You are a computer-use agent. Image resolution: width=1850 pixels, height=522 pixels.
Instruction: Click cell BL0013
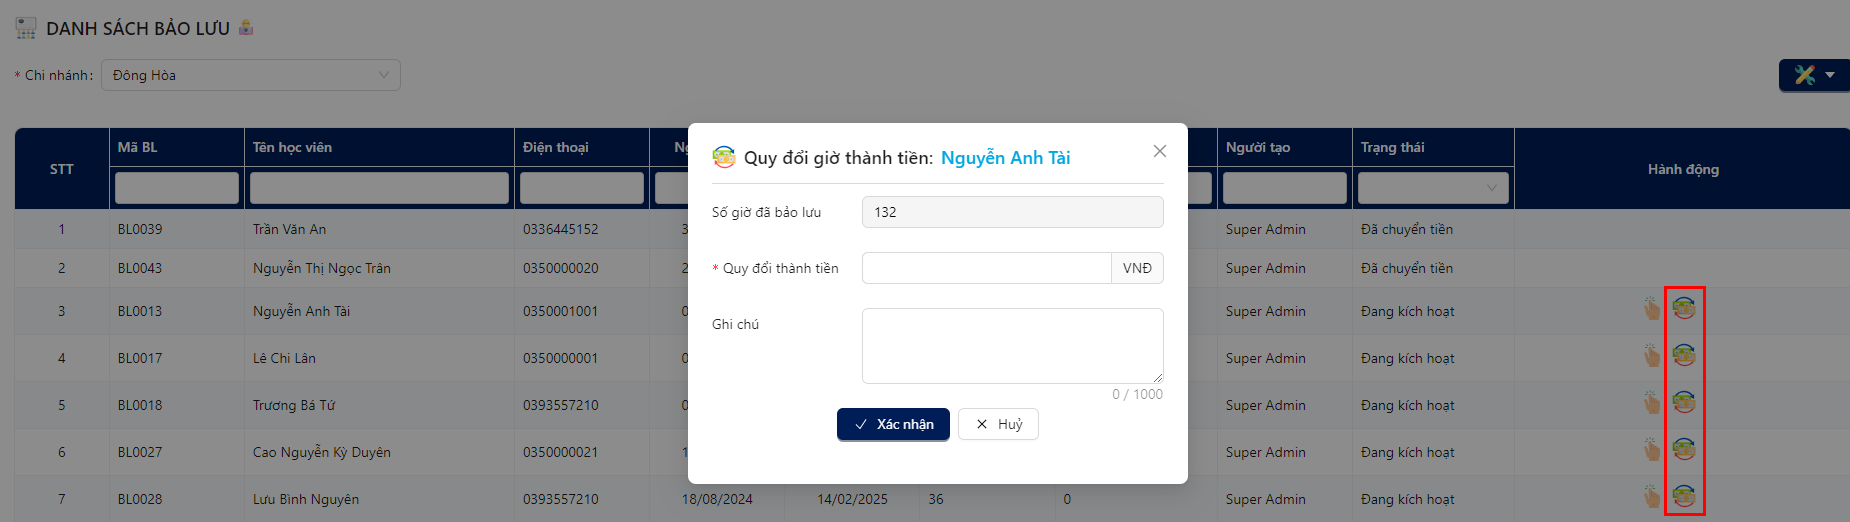coord(140,311)
